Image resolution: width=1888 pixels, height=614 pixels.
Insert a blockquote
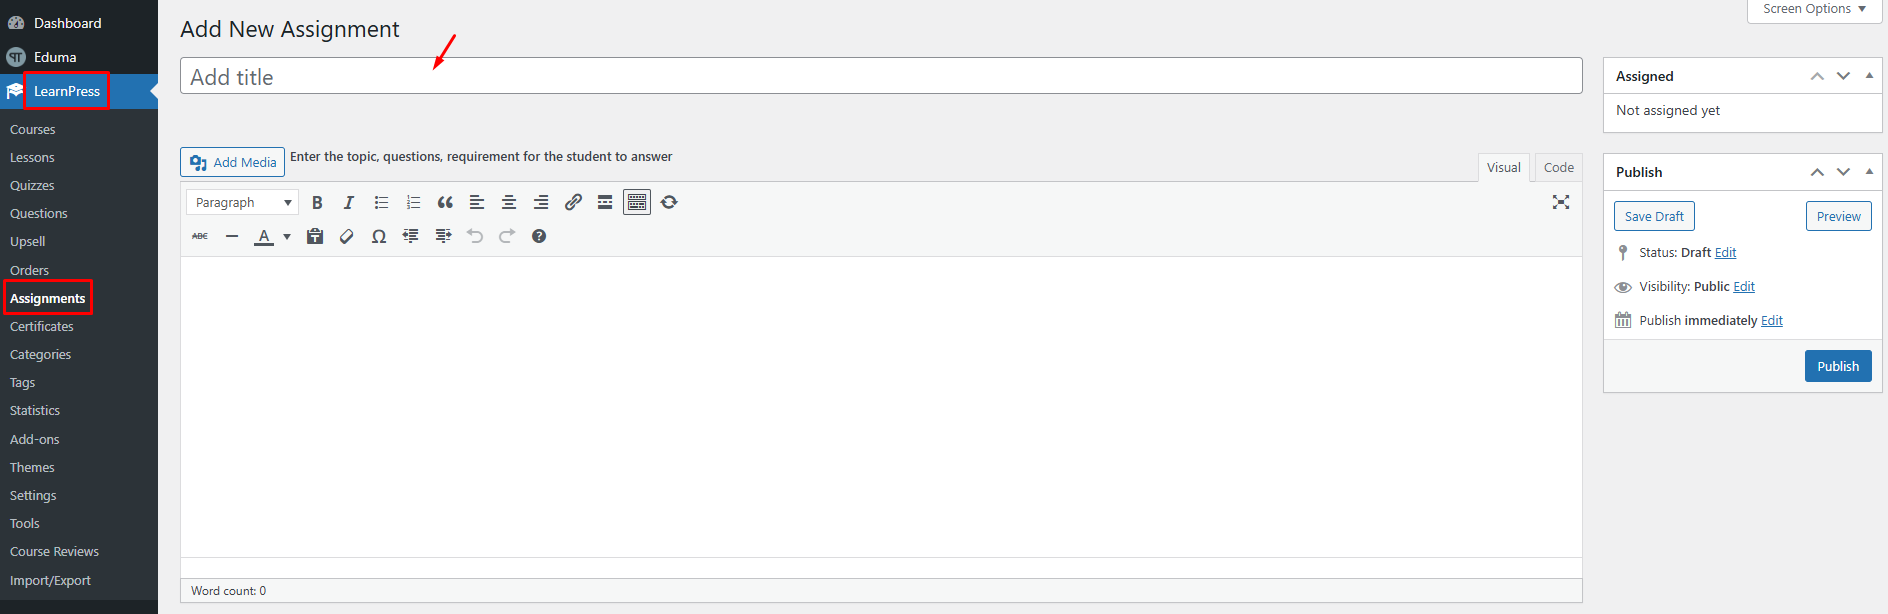pos(445,202)
